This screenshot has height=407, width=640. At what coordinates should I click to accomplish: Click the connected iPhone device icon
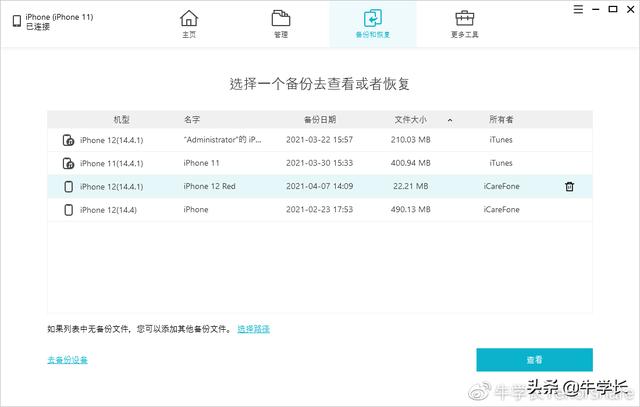pyautogui.click(x=17, y=21)
